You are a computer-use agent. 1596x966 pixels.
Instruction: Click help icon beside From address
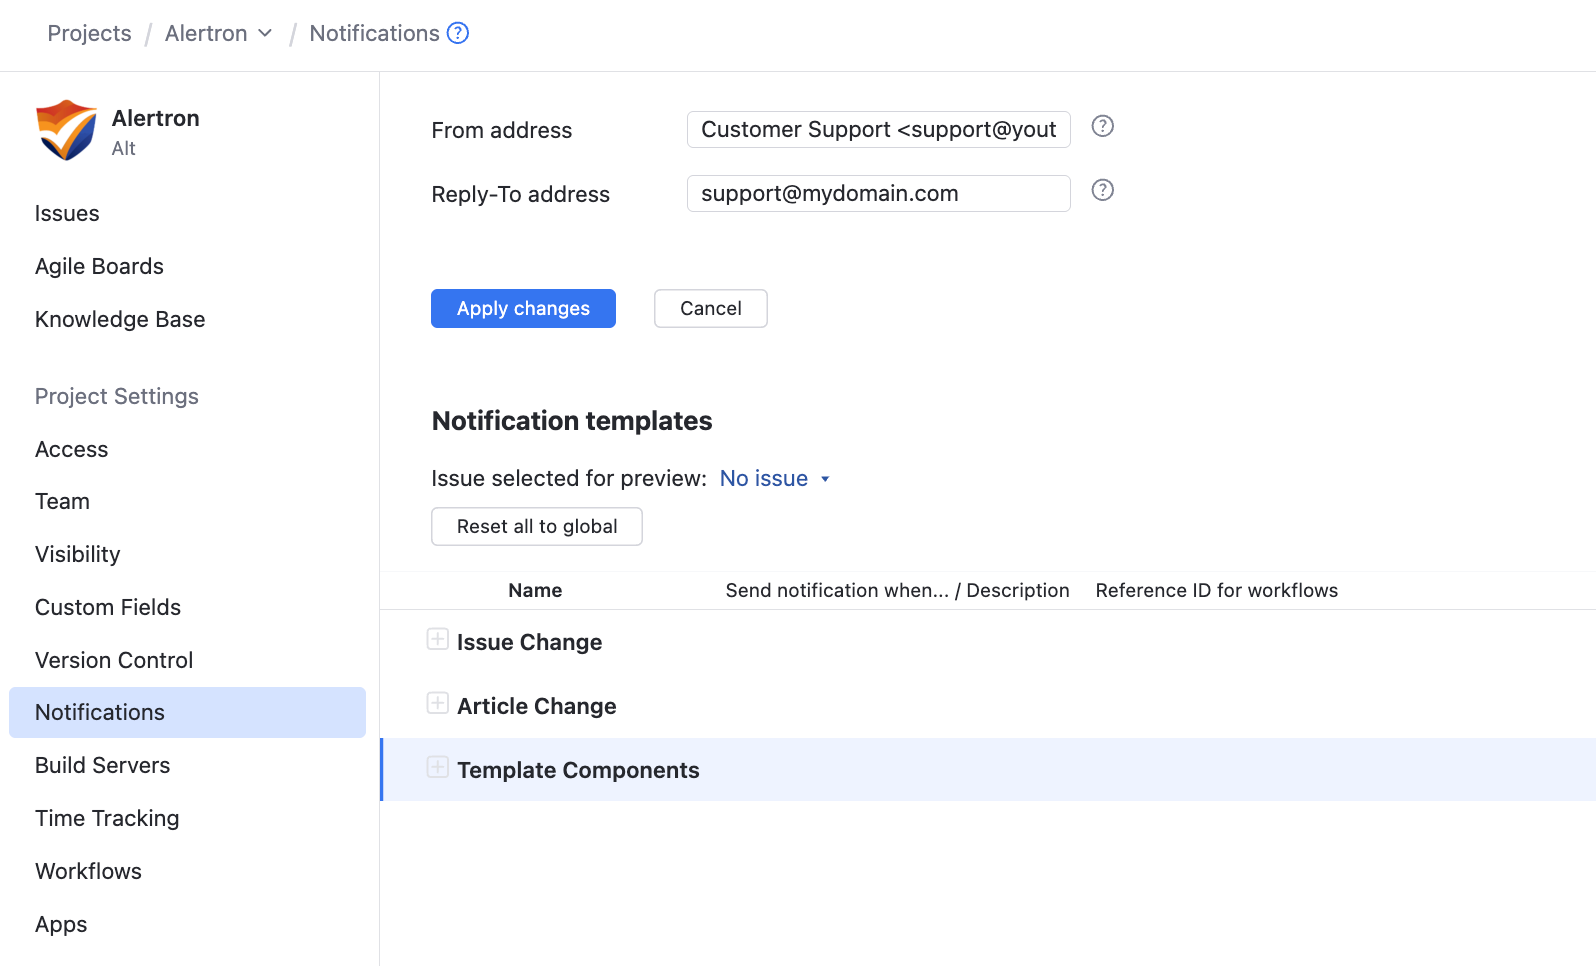(1102, 126)
